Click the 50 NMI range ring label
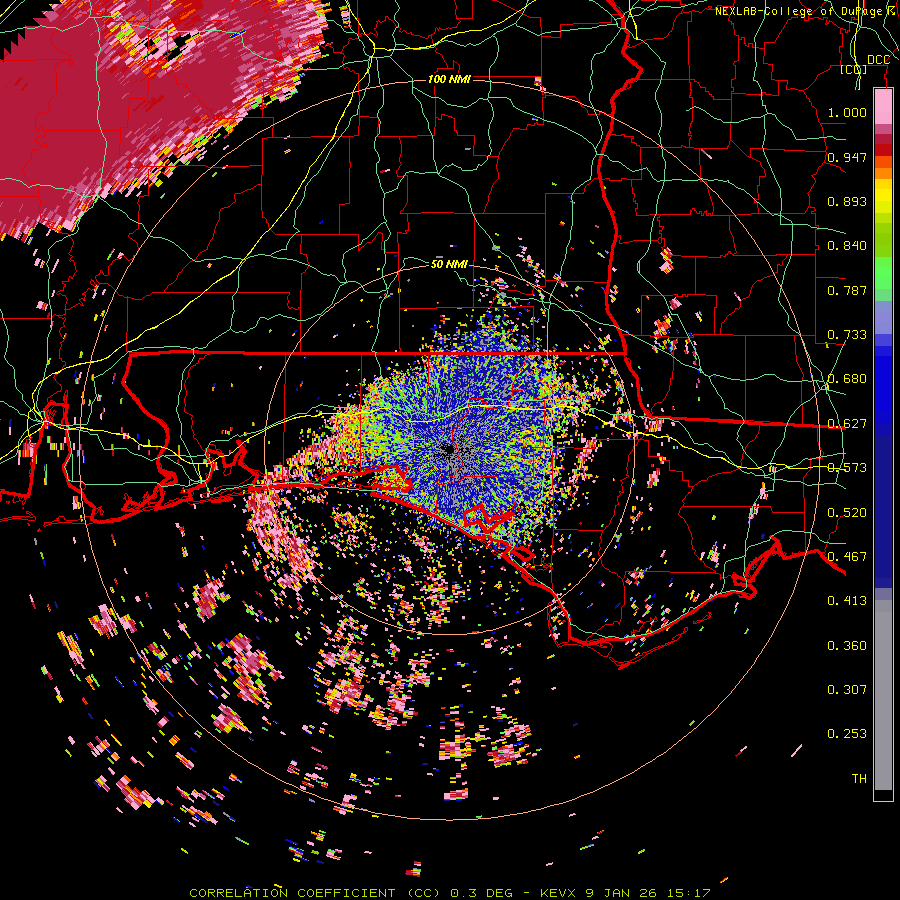The image size is (900, 900). [x=449, y=264]
